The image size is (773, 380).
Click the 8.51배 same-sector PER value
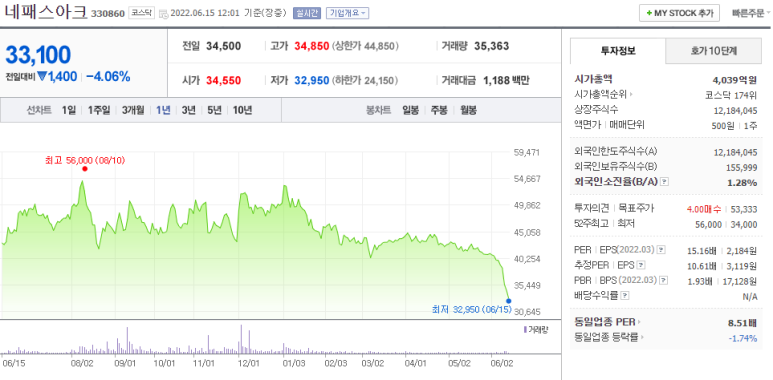(x=742, y=323)
